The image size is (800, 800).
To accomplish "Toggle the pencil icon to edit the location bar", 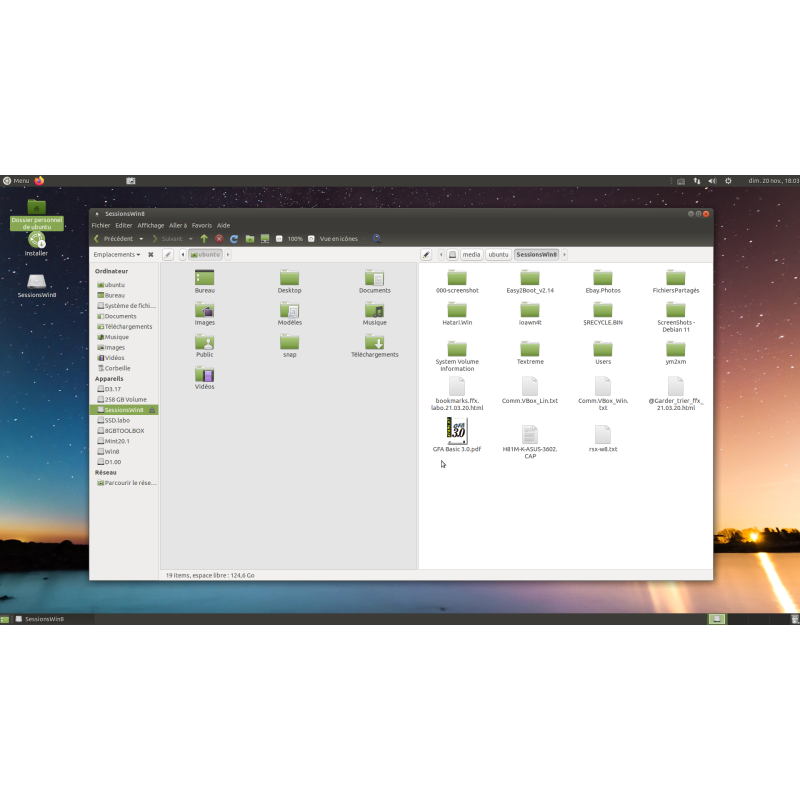I will 168,254.
